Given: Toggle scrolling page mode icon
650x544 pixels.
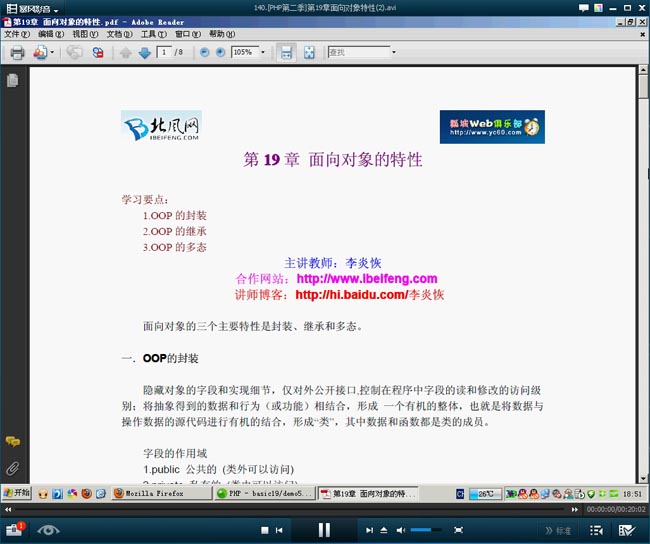Looking at the screenshot, I should click(286, 53).
